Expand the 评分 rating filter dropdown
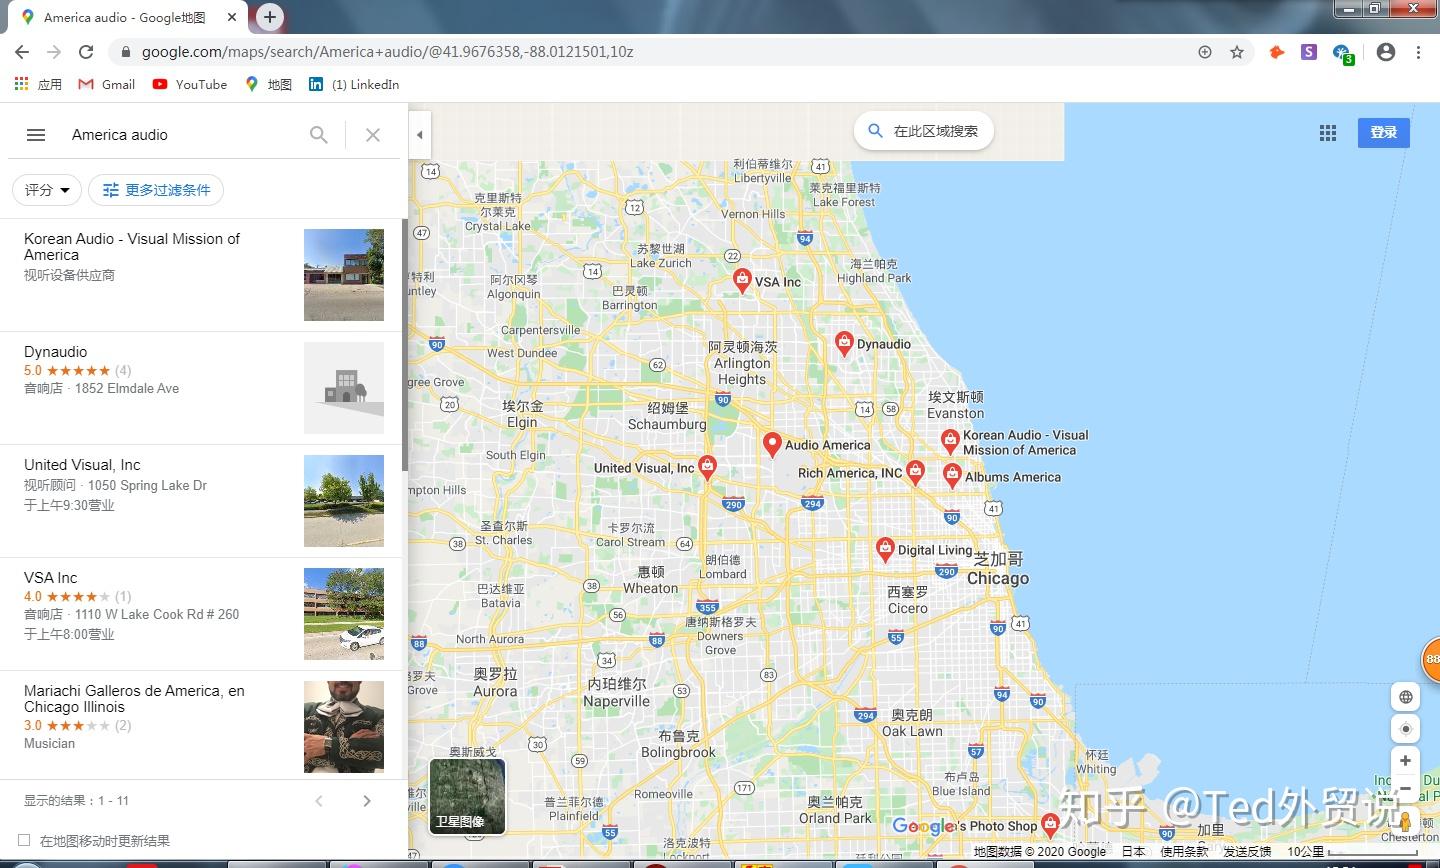This screenshot has height=868, width=1440. tap(47, 190)
